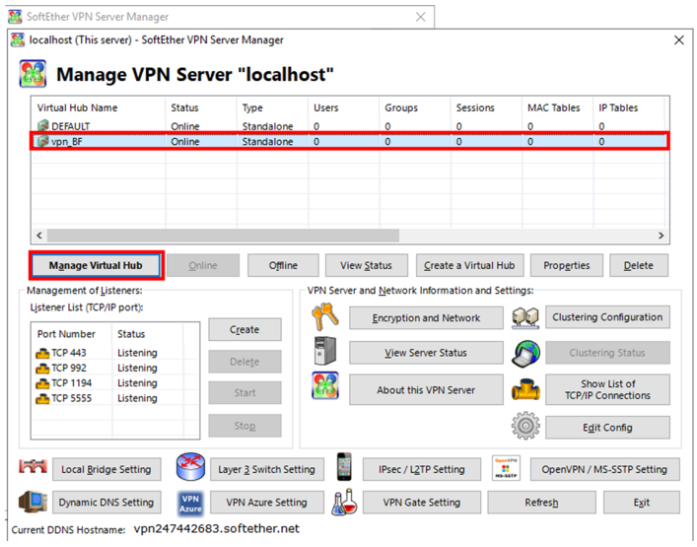Select the DEFAULT virtual hub row
The image size is (697, 547).
pyautogui.click(x=70, y=127)
